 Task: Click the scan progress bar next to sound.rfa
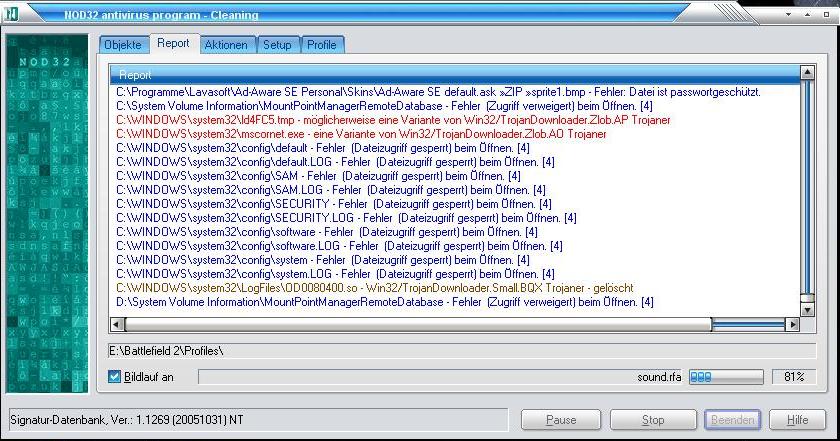tap(727, 377)
